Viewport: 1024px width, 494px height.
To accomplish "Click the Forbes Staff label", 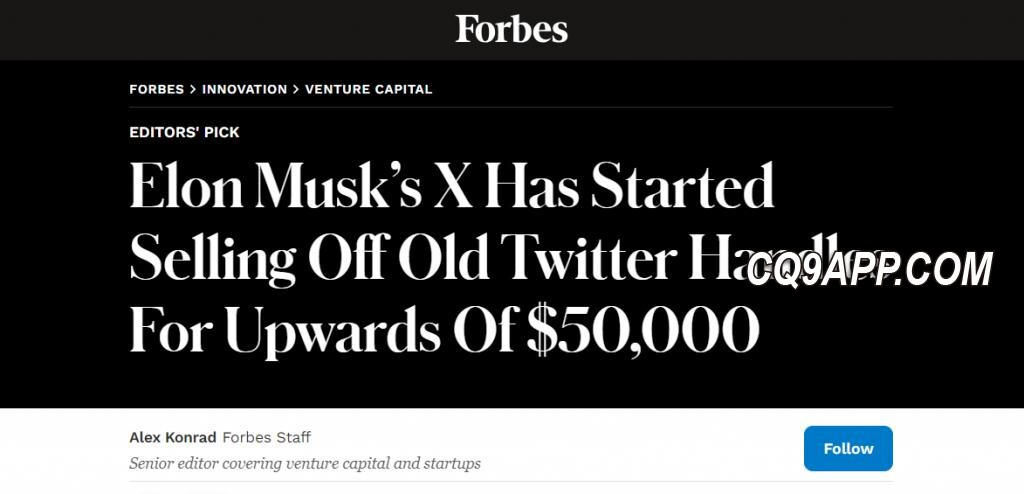I will click(x=266, y=437).
